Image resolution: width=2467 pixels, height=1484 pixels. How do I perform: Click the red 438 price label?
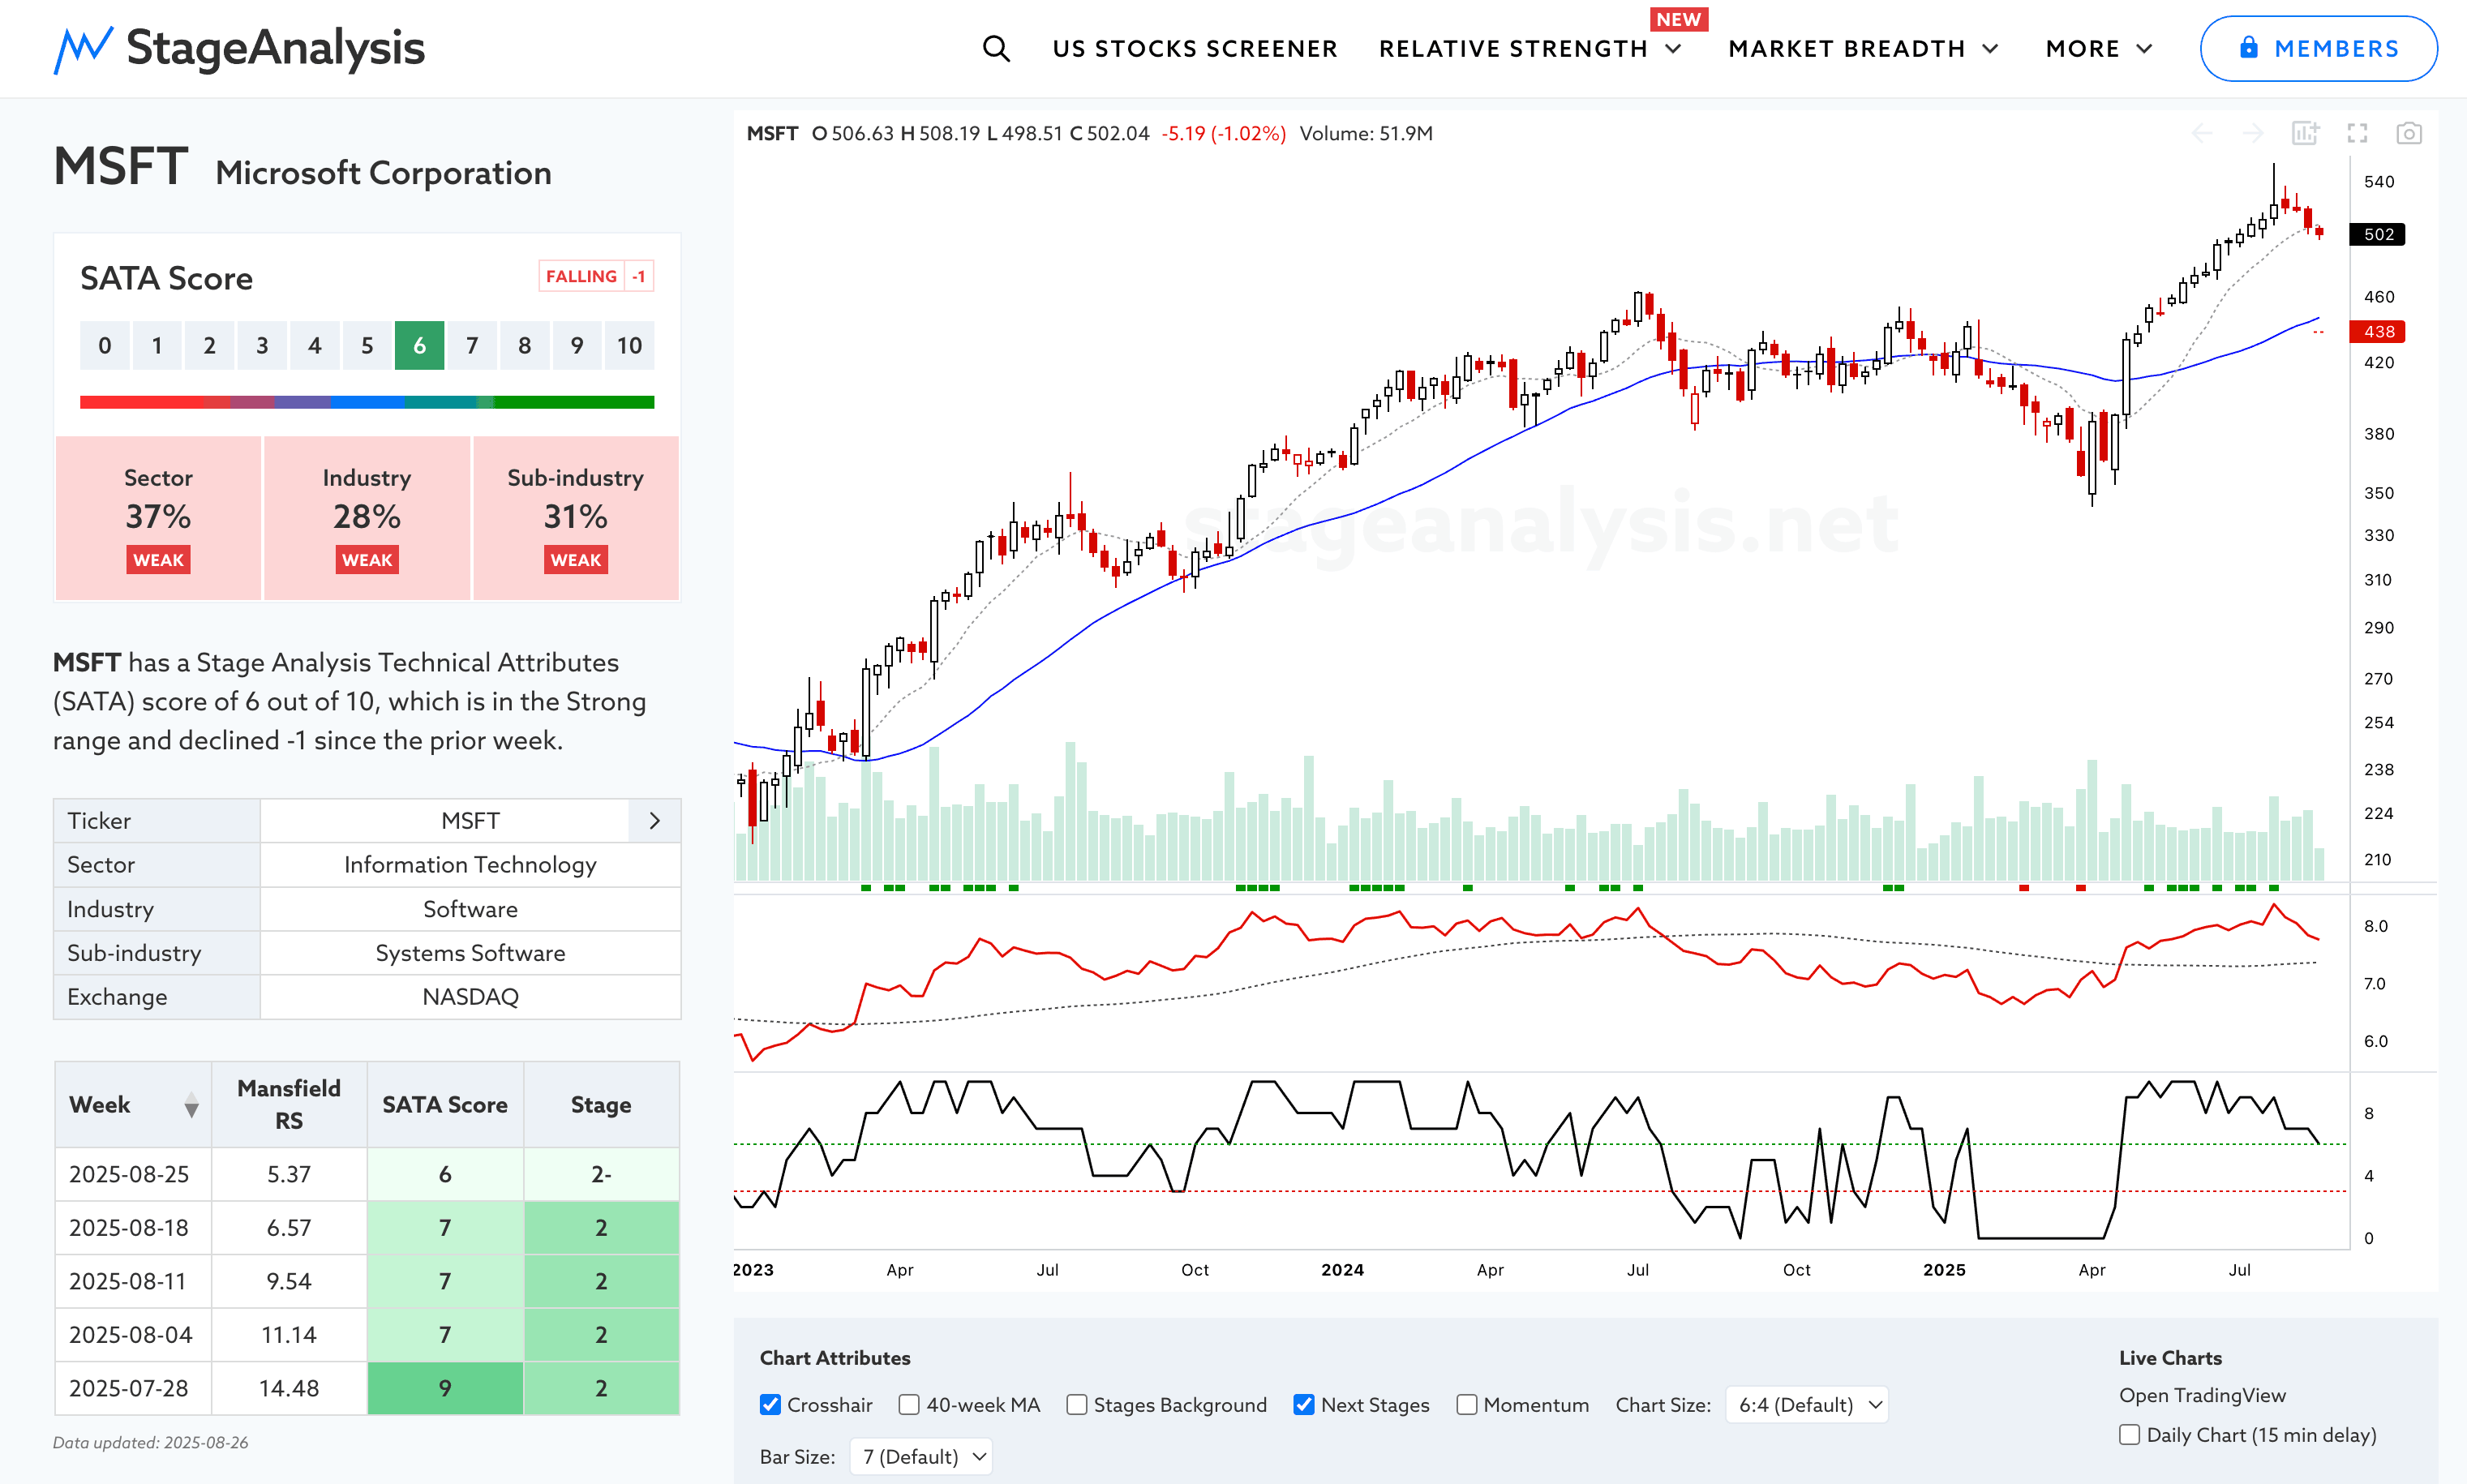[2378, 331]
